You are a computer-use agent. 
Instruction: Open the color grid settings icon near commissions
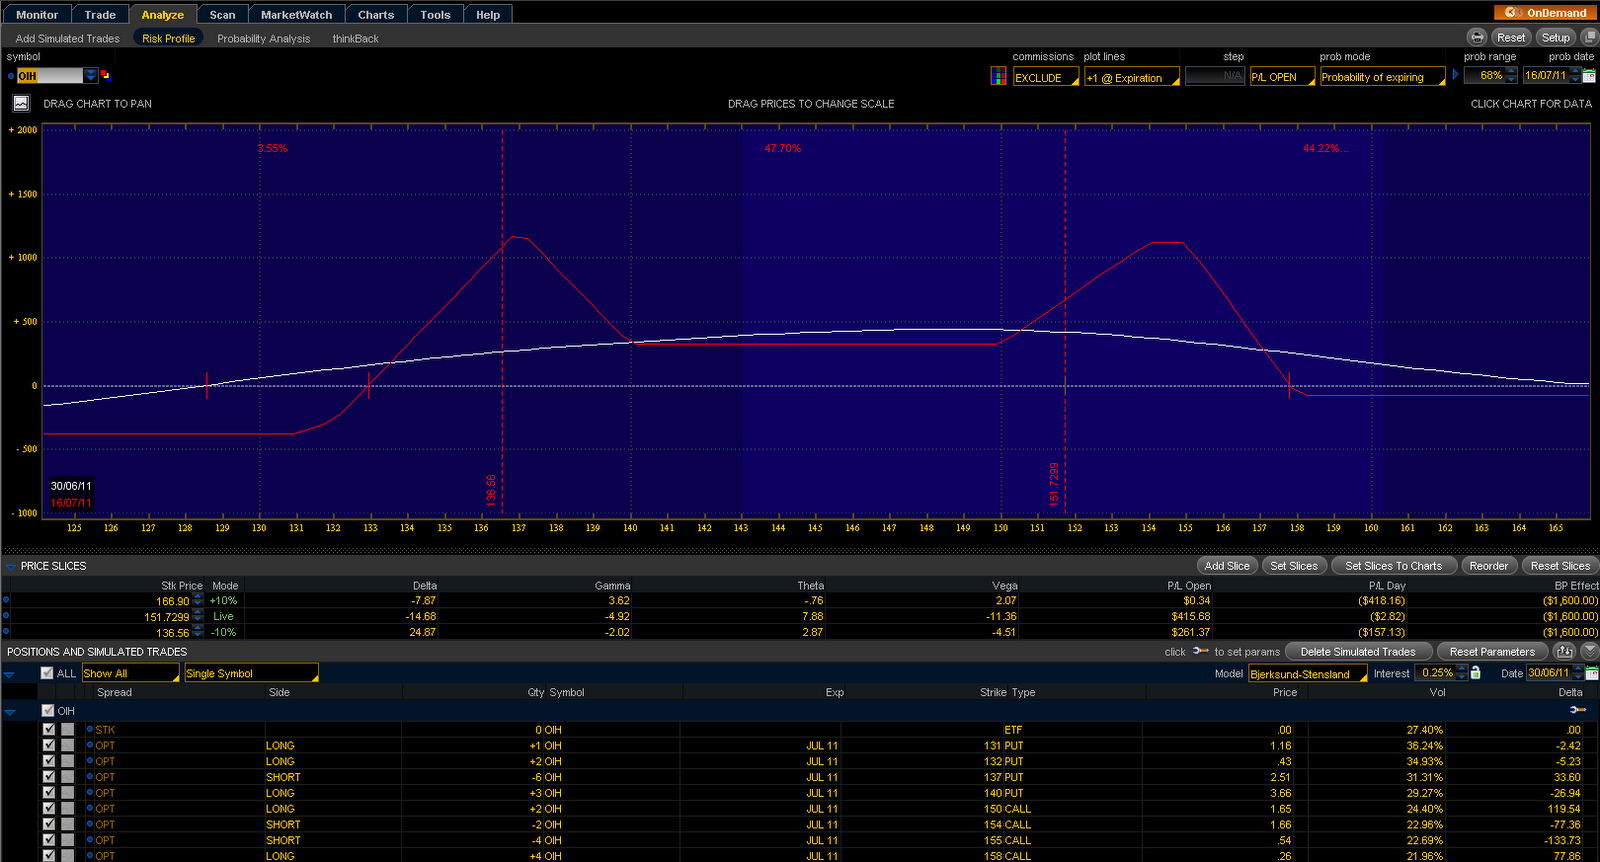click(x=998, y=76)
